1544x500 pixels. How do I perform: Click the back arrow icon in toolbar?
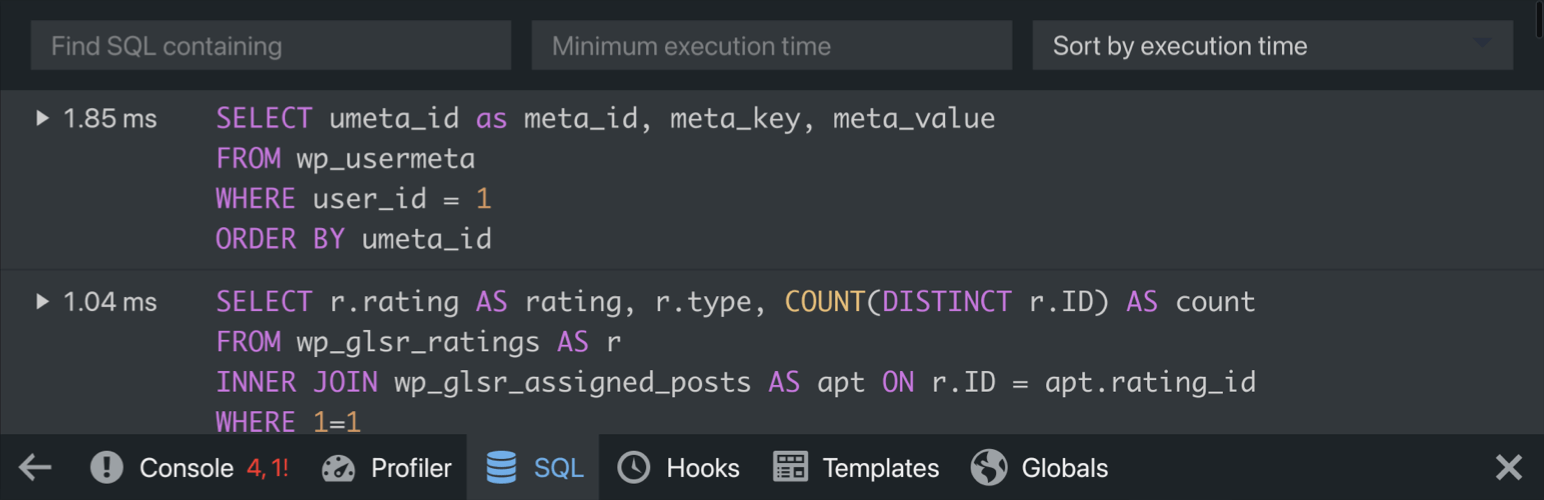[35, 467]
